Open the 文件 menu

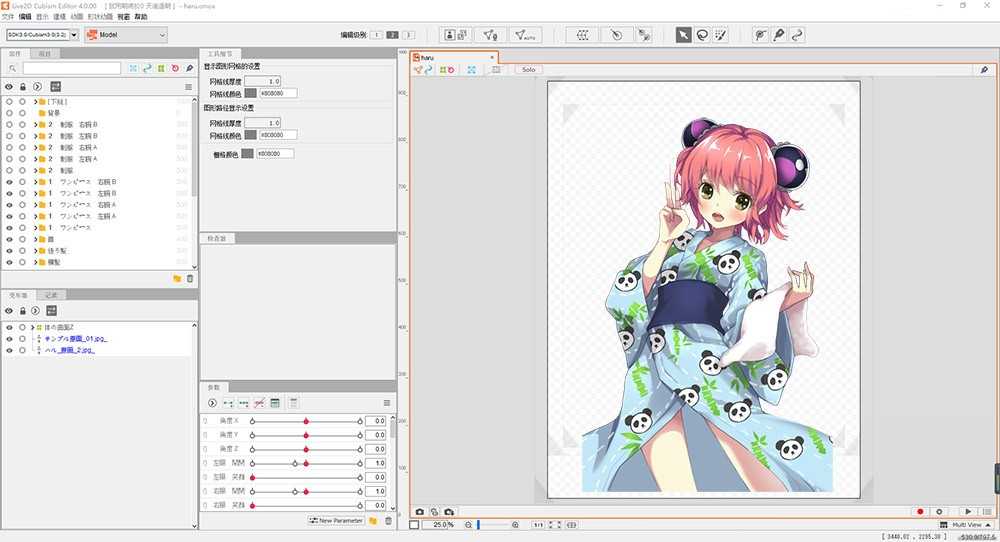pyautogui.click(x=8, y=17)
